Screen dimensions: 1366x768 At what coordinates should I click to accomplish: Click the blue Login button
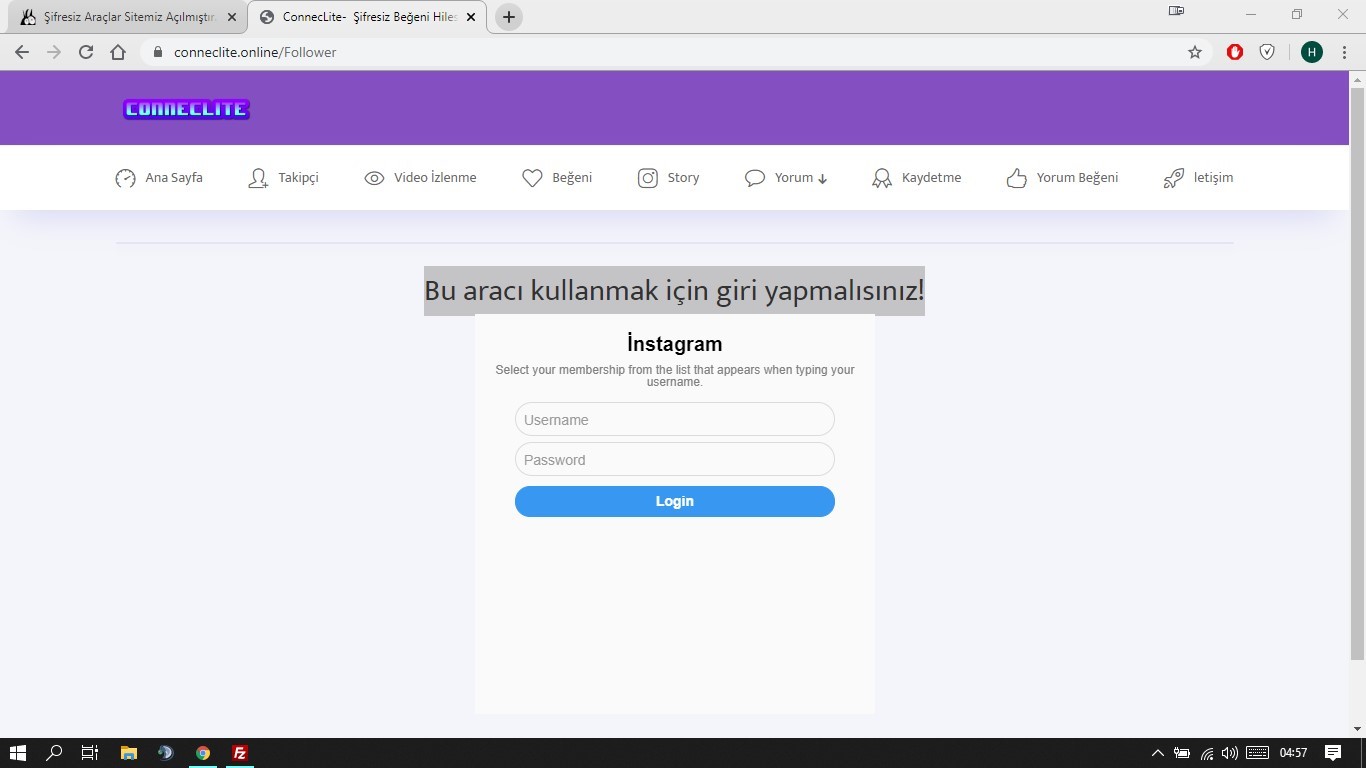click(675, 501)
